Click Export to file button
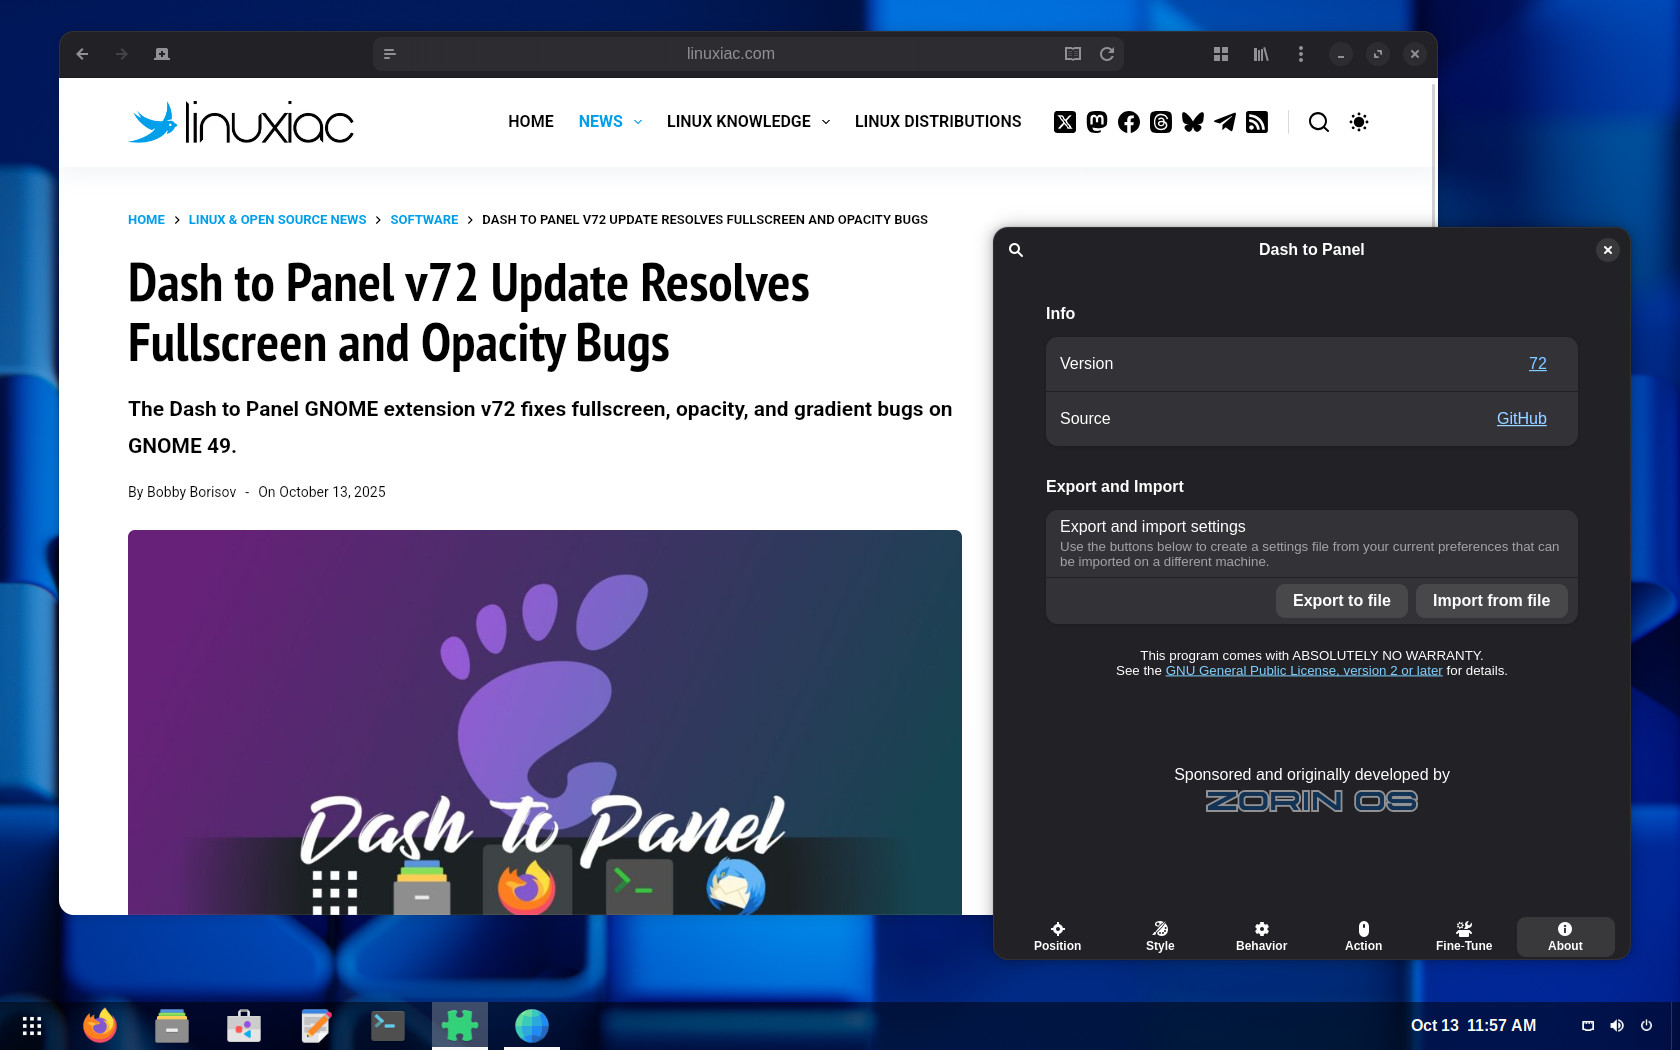The height and width of the screenshot is (1050, 1680). click(x=1341, y=601)
